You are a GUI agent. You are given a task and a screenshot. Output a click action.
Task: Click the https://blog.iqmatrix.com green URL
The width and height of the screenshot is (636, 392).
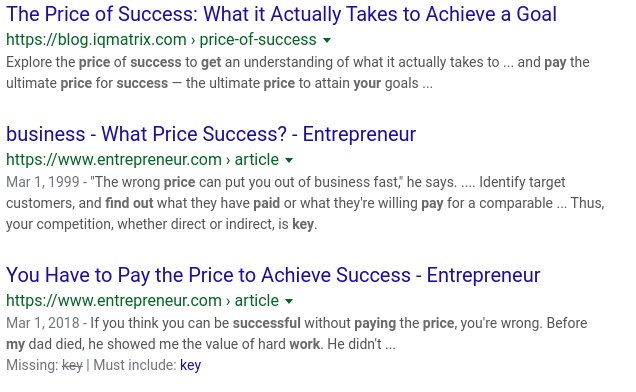tap(96, 40)
